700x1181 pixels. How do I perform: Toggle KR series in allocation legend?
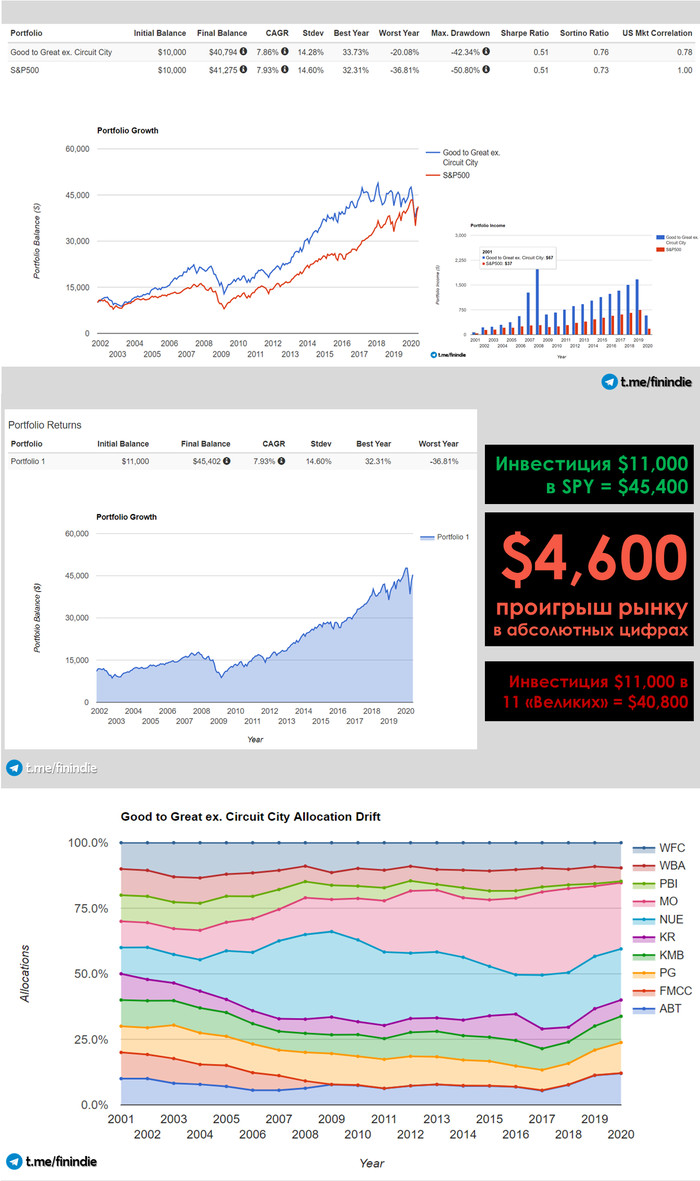tap(654, 937)
